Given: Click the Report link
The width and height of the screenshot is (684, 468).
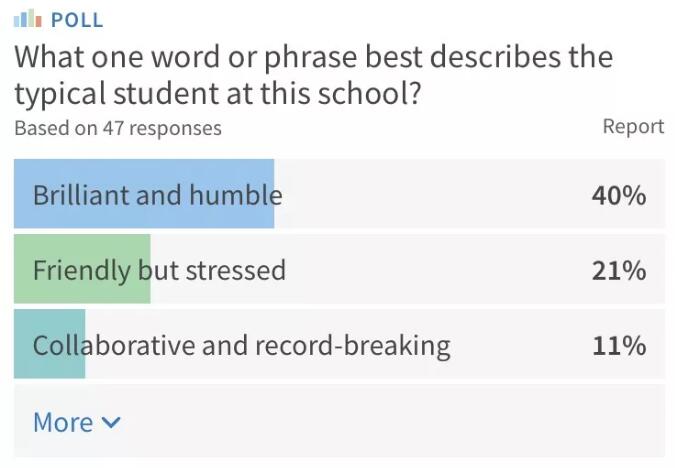Looking at the screenshot, I should [x=633, y=126].
